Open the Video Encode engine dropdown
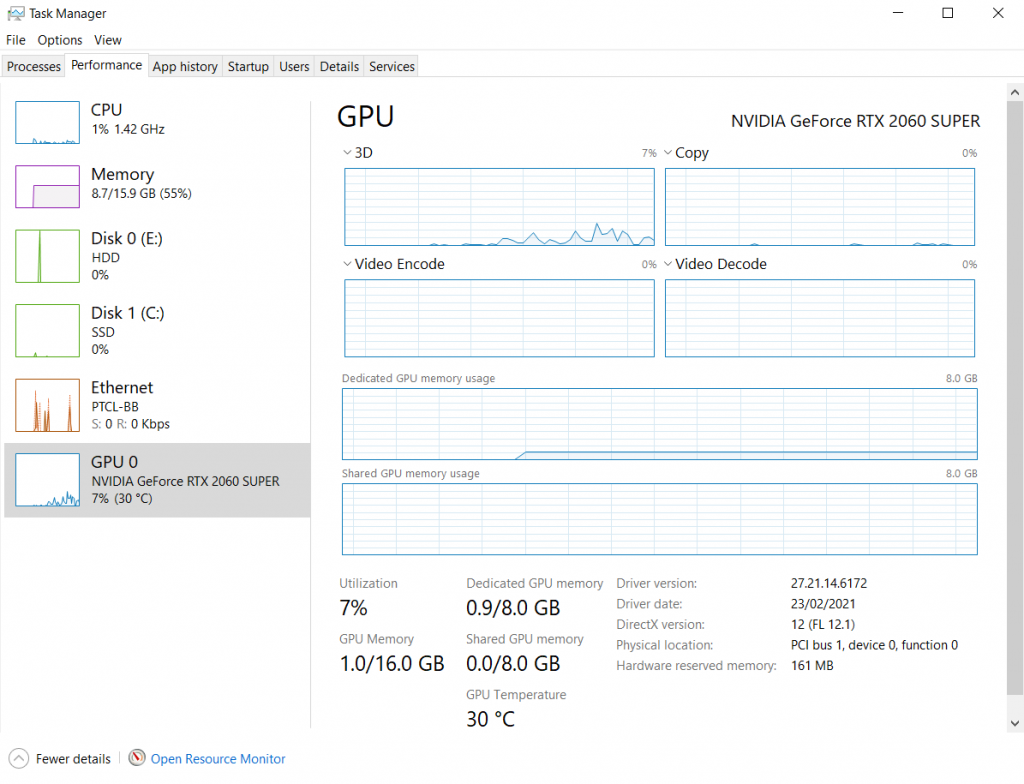 point(348,264)
